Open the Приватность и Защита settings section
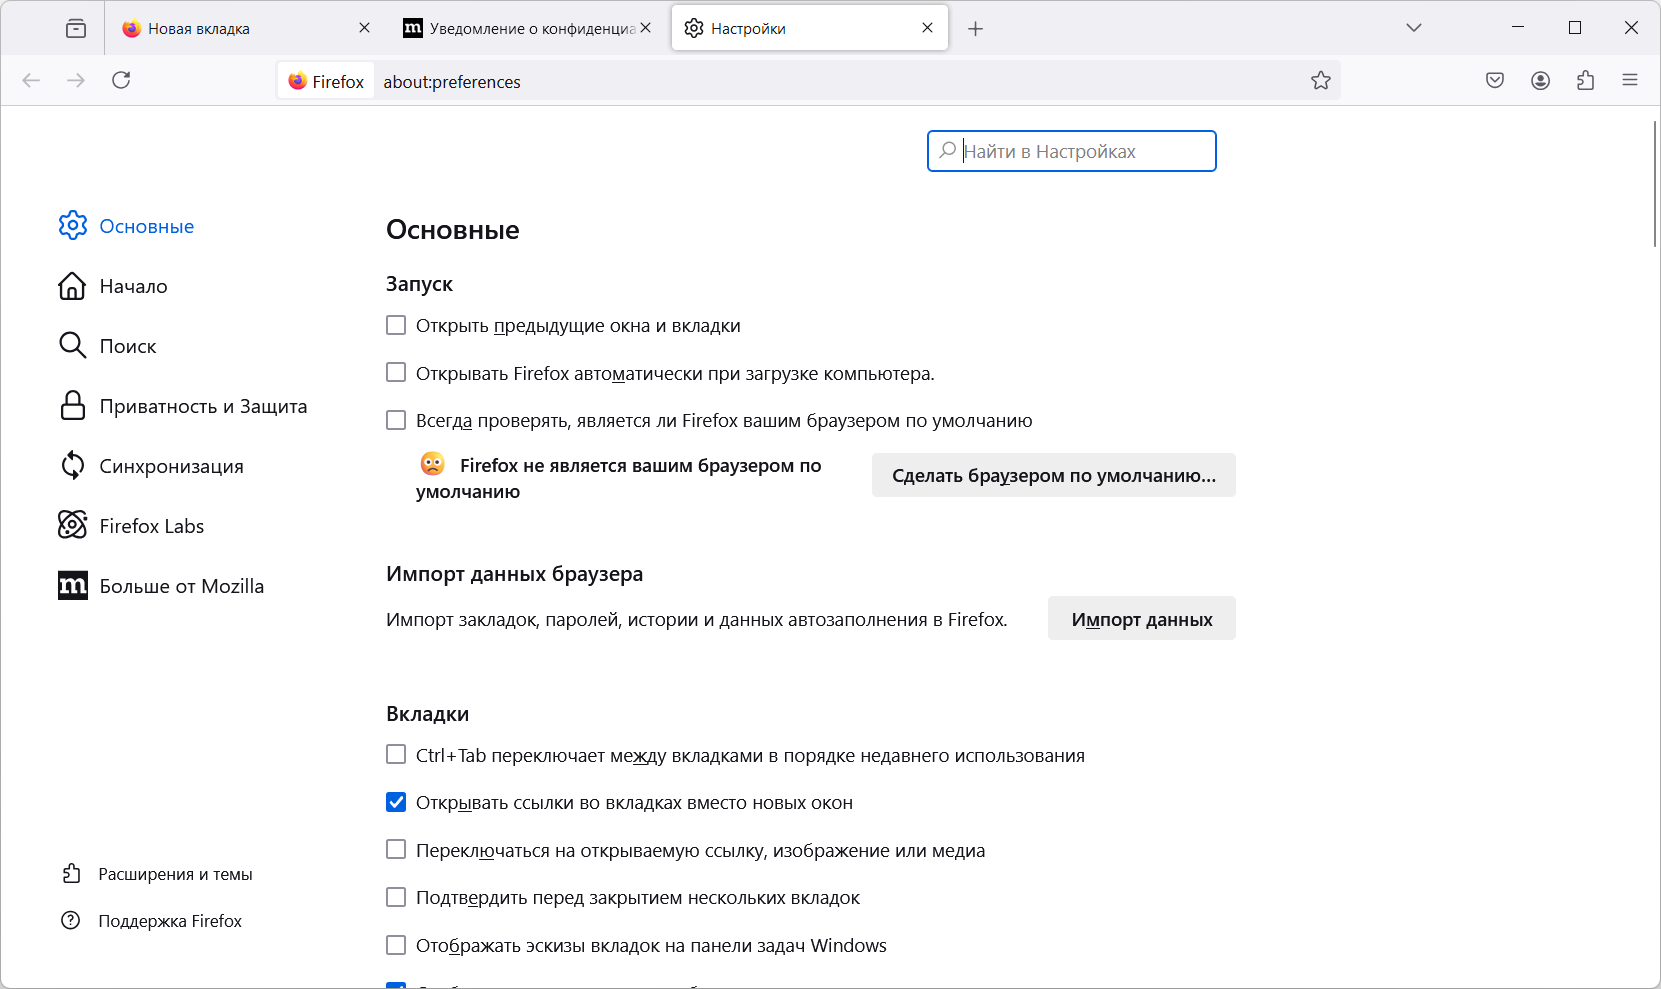 pyautogui.click(x=203, y=407)
